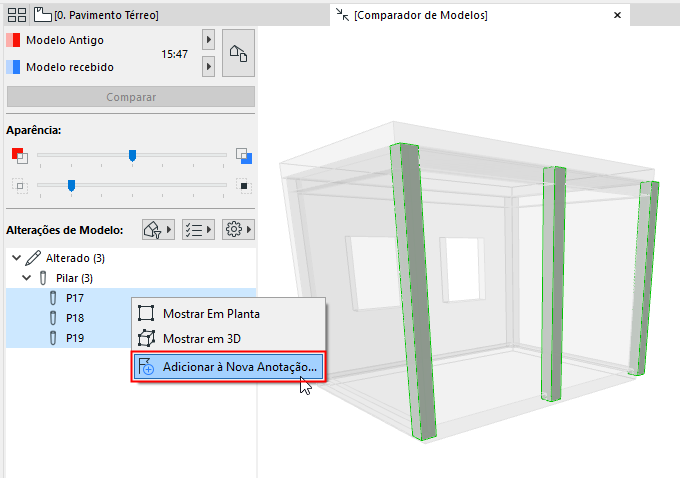Collapse the Pilar (3) group
This screenshot has height=478, width=680.
tap(26, 278)
